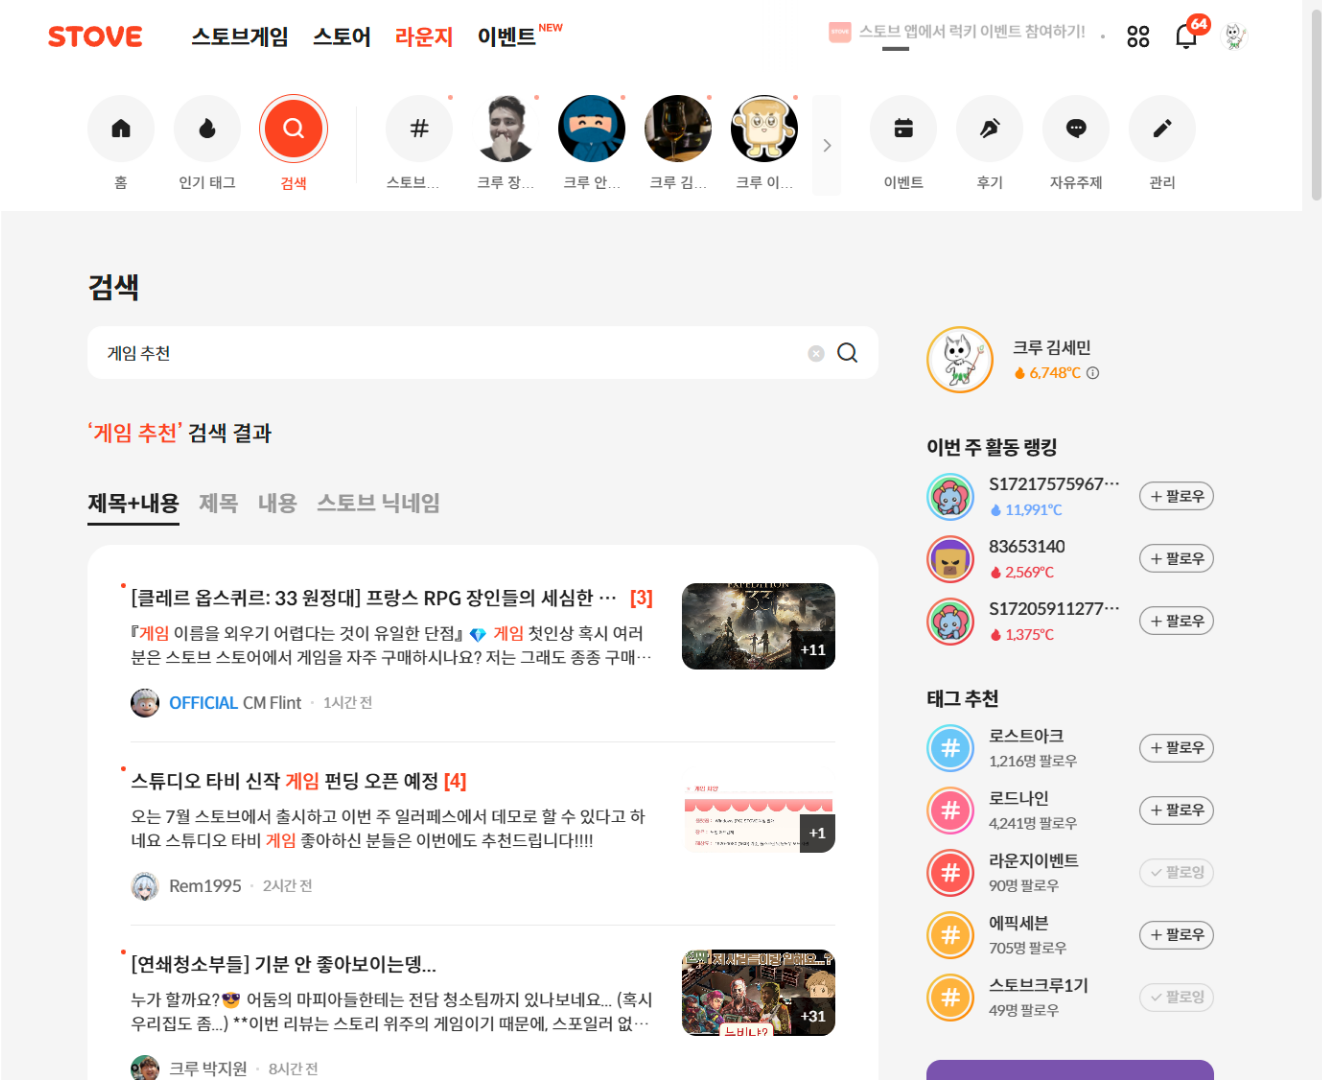Open the profile avatar menu in header
This screenshot has width=1322, height=1080.
[x=1236, y=37]
